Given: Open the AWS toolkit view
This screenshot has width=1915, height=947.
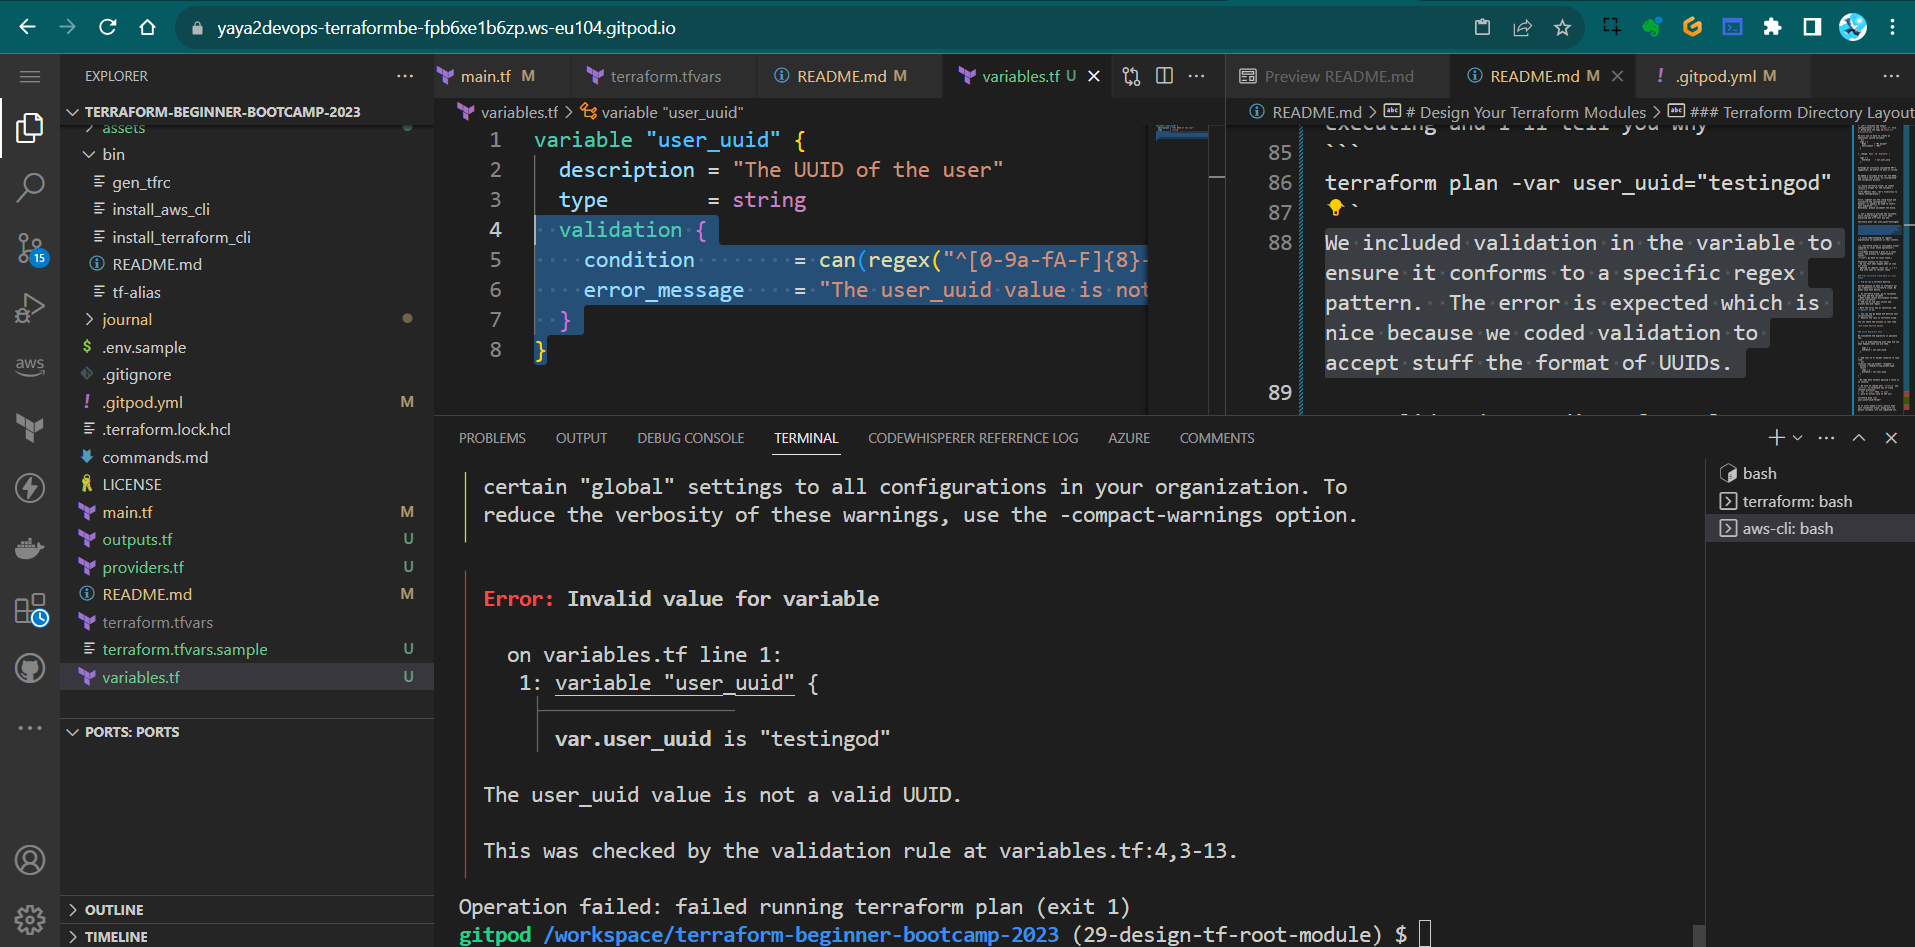Looking at the screenshot, I should click(x=30, y=366).
